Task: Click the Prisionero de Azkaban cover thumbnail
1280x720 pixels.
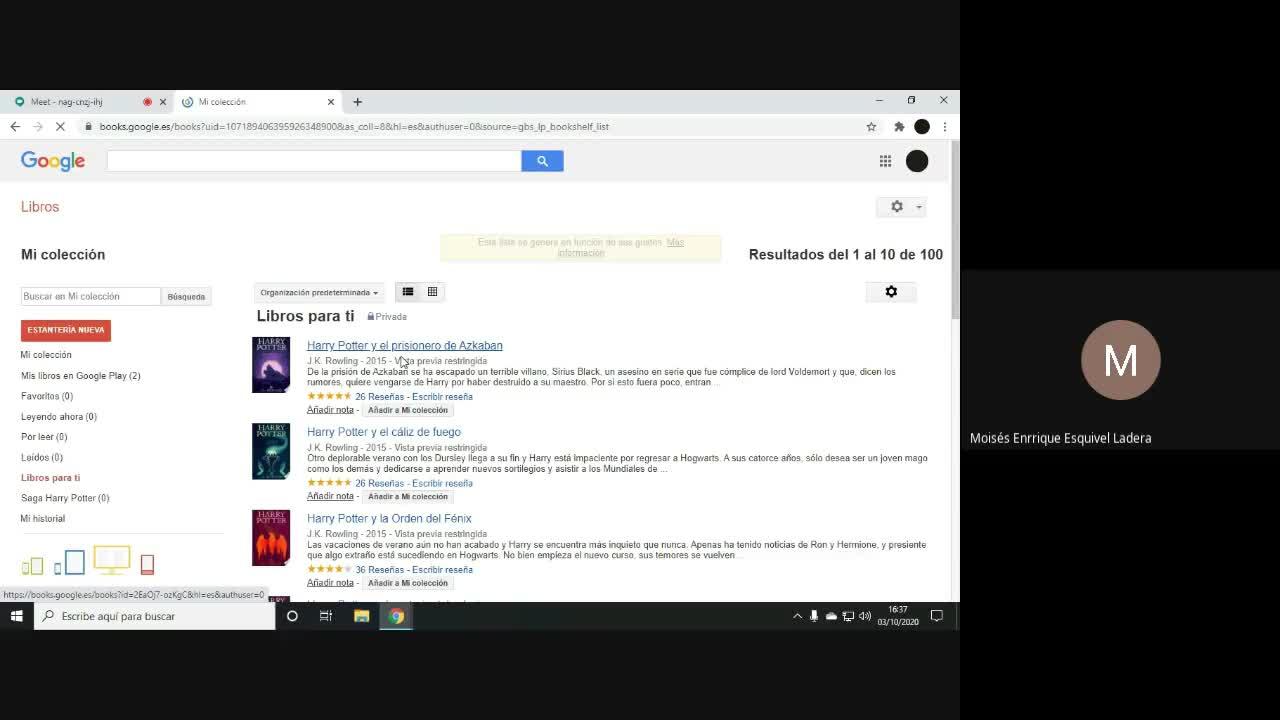Action: click(271, 365)
